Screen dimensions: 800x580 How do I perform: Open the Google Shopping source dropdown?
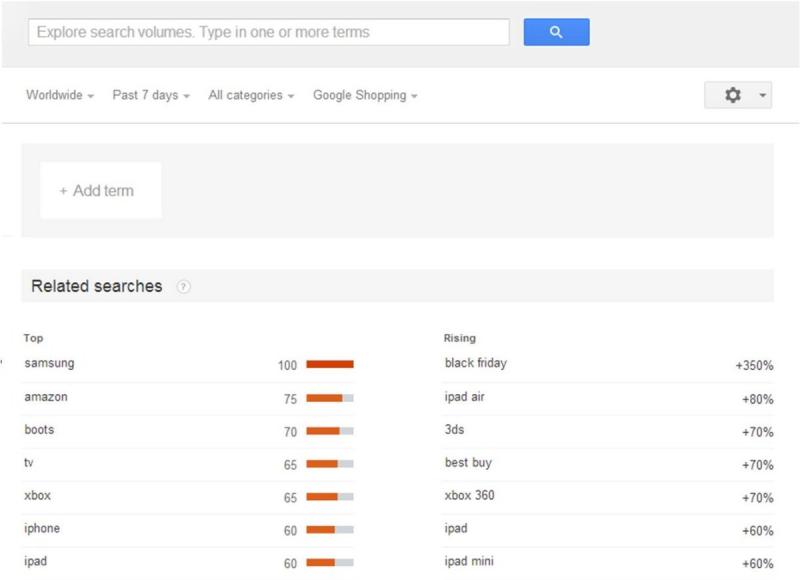pos(365,95)
